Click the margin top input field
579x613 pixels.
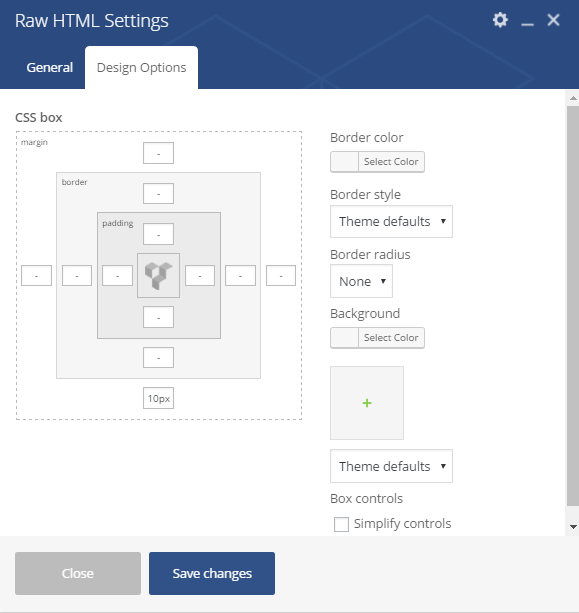coord(158,153)
